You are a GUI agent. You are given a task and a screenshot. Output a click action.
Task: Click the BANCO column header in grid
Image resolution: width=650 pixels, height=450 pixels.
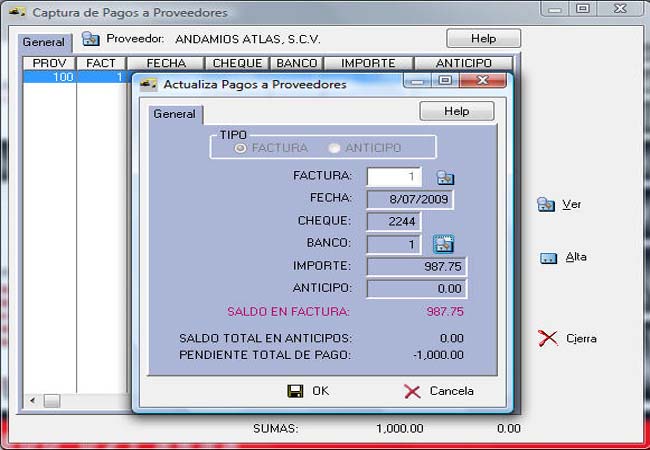pos(297,63)
